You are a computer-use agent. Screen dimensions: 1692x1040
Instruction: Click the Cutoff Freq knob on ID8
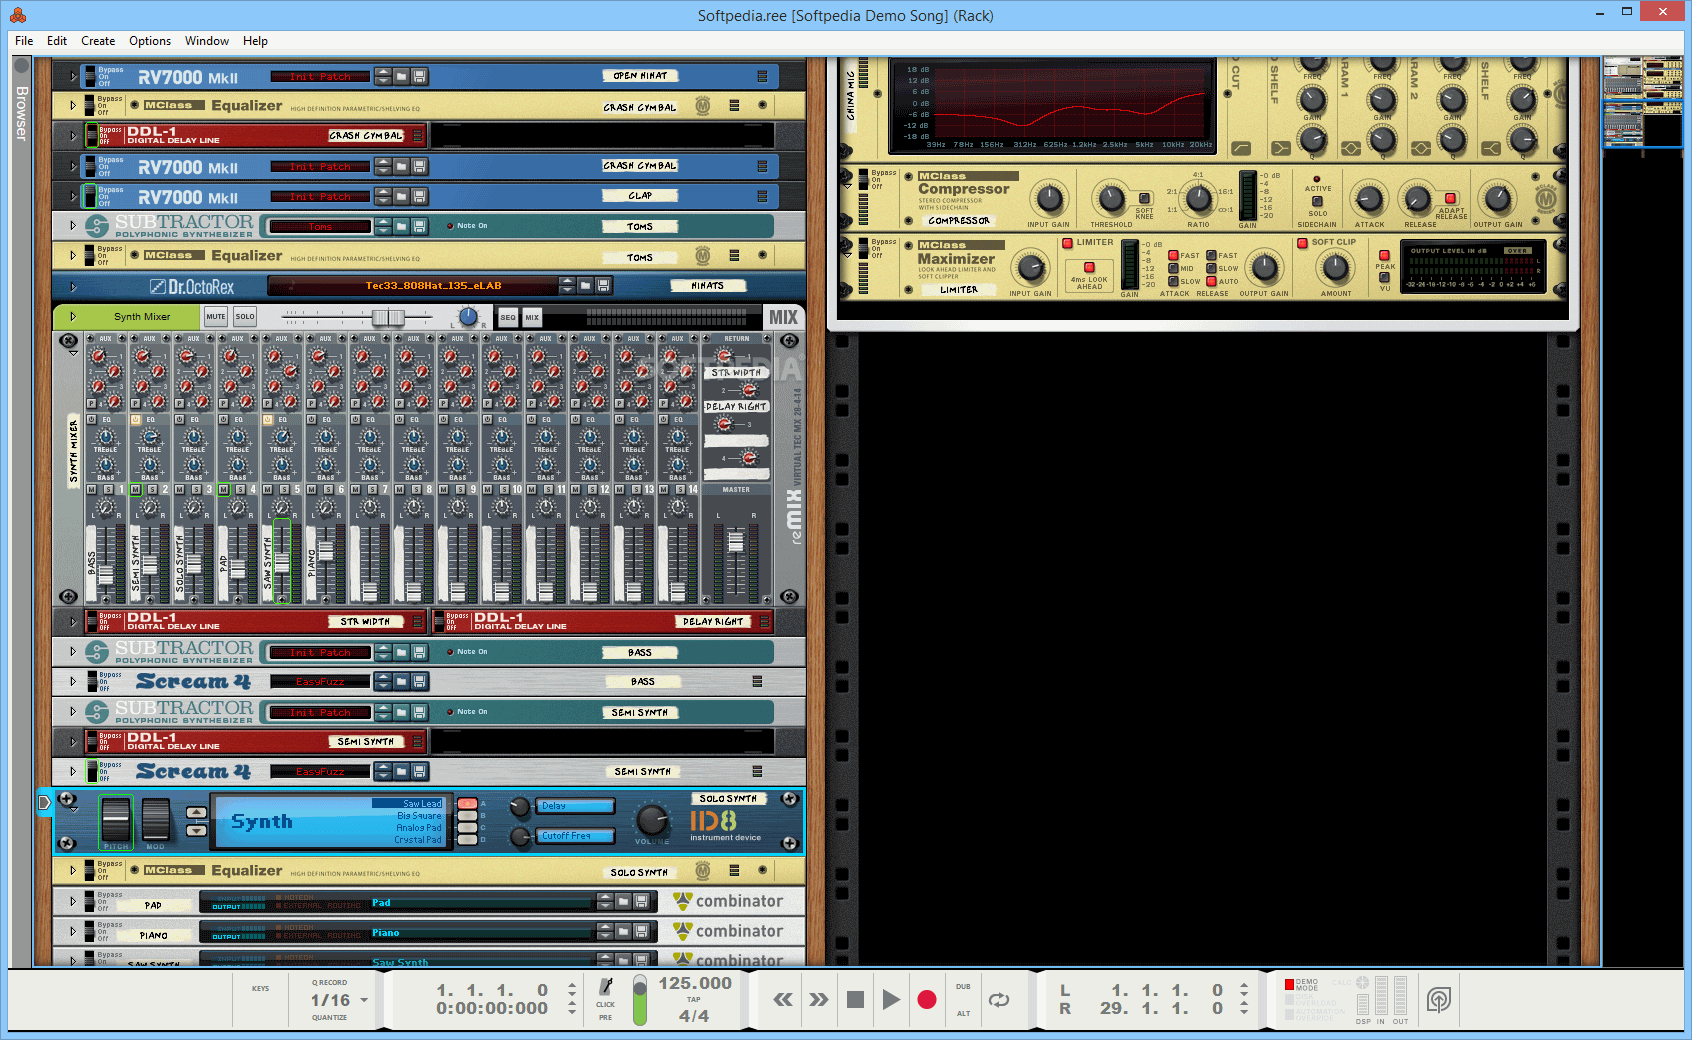519,836
